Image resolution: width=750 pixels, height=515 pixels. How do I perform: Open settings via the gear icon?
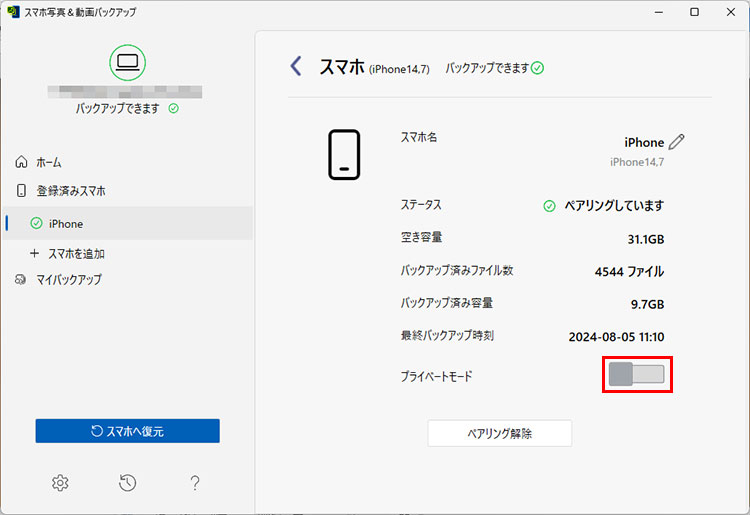click(x=60, y=483)
